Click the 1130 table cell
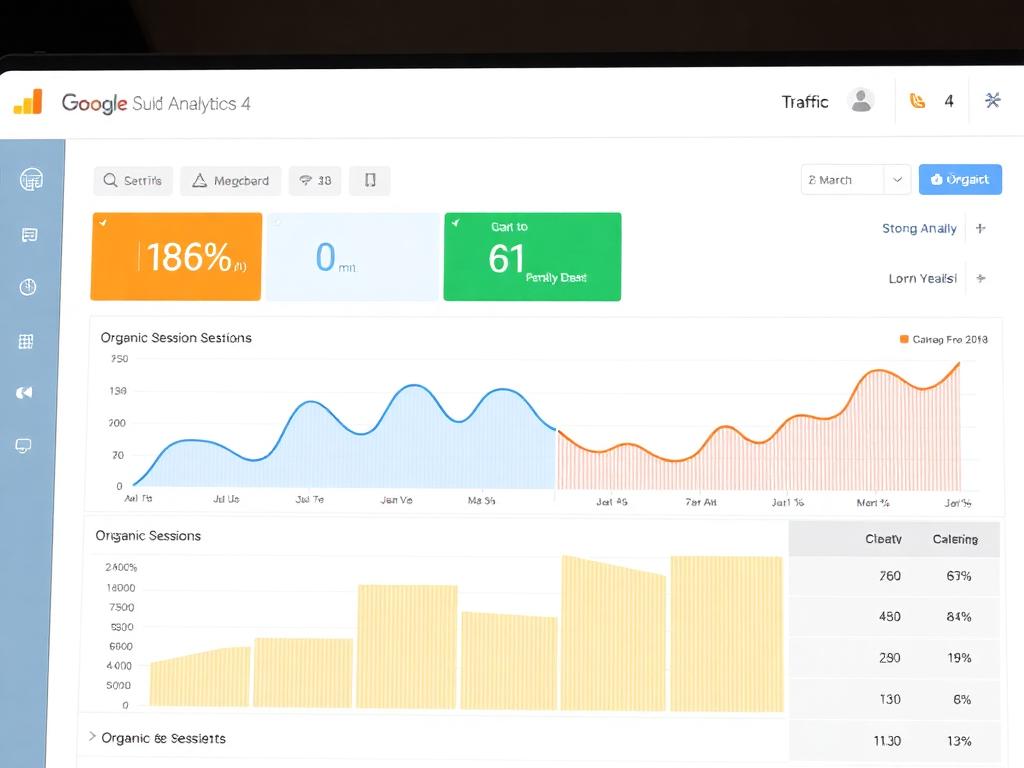 tap(887, 741)
